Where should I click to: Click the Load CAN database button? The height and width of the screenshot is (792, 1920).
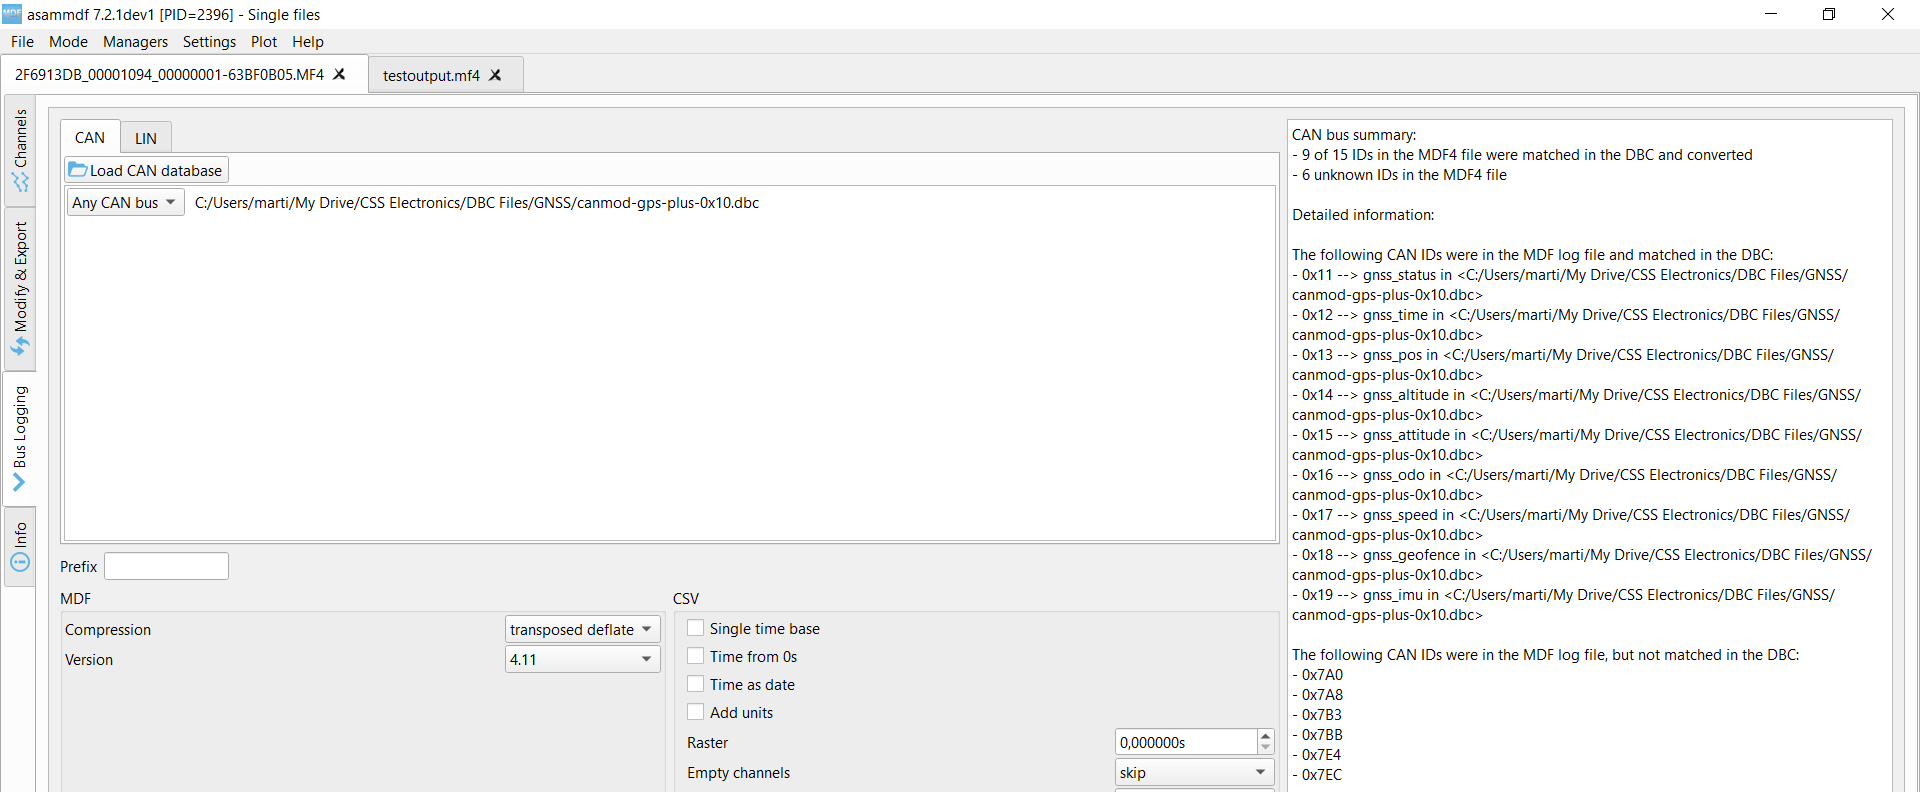click(x=146, y=170)
